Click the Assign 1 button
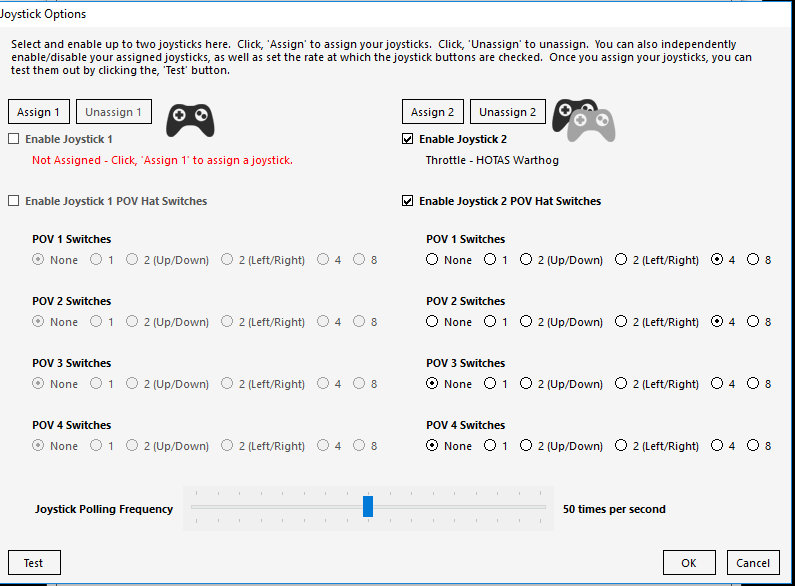 [x=39, y=112]
